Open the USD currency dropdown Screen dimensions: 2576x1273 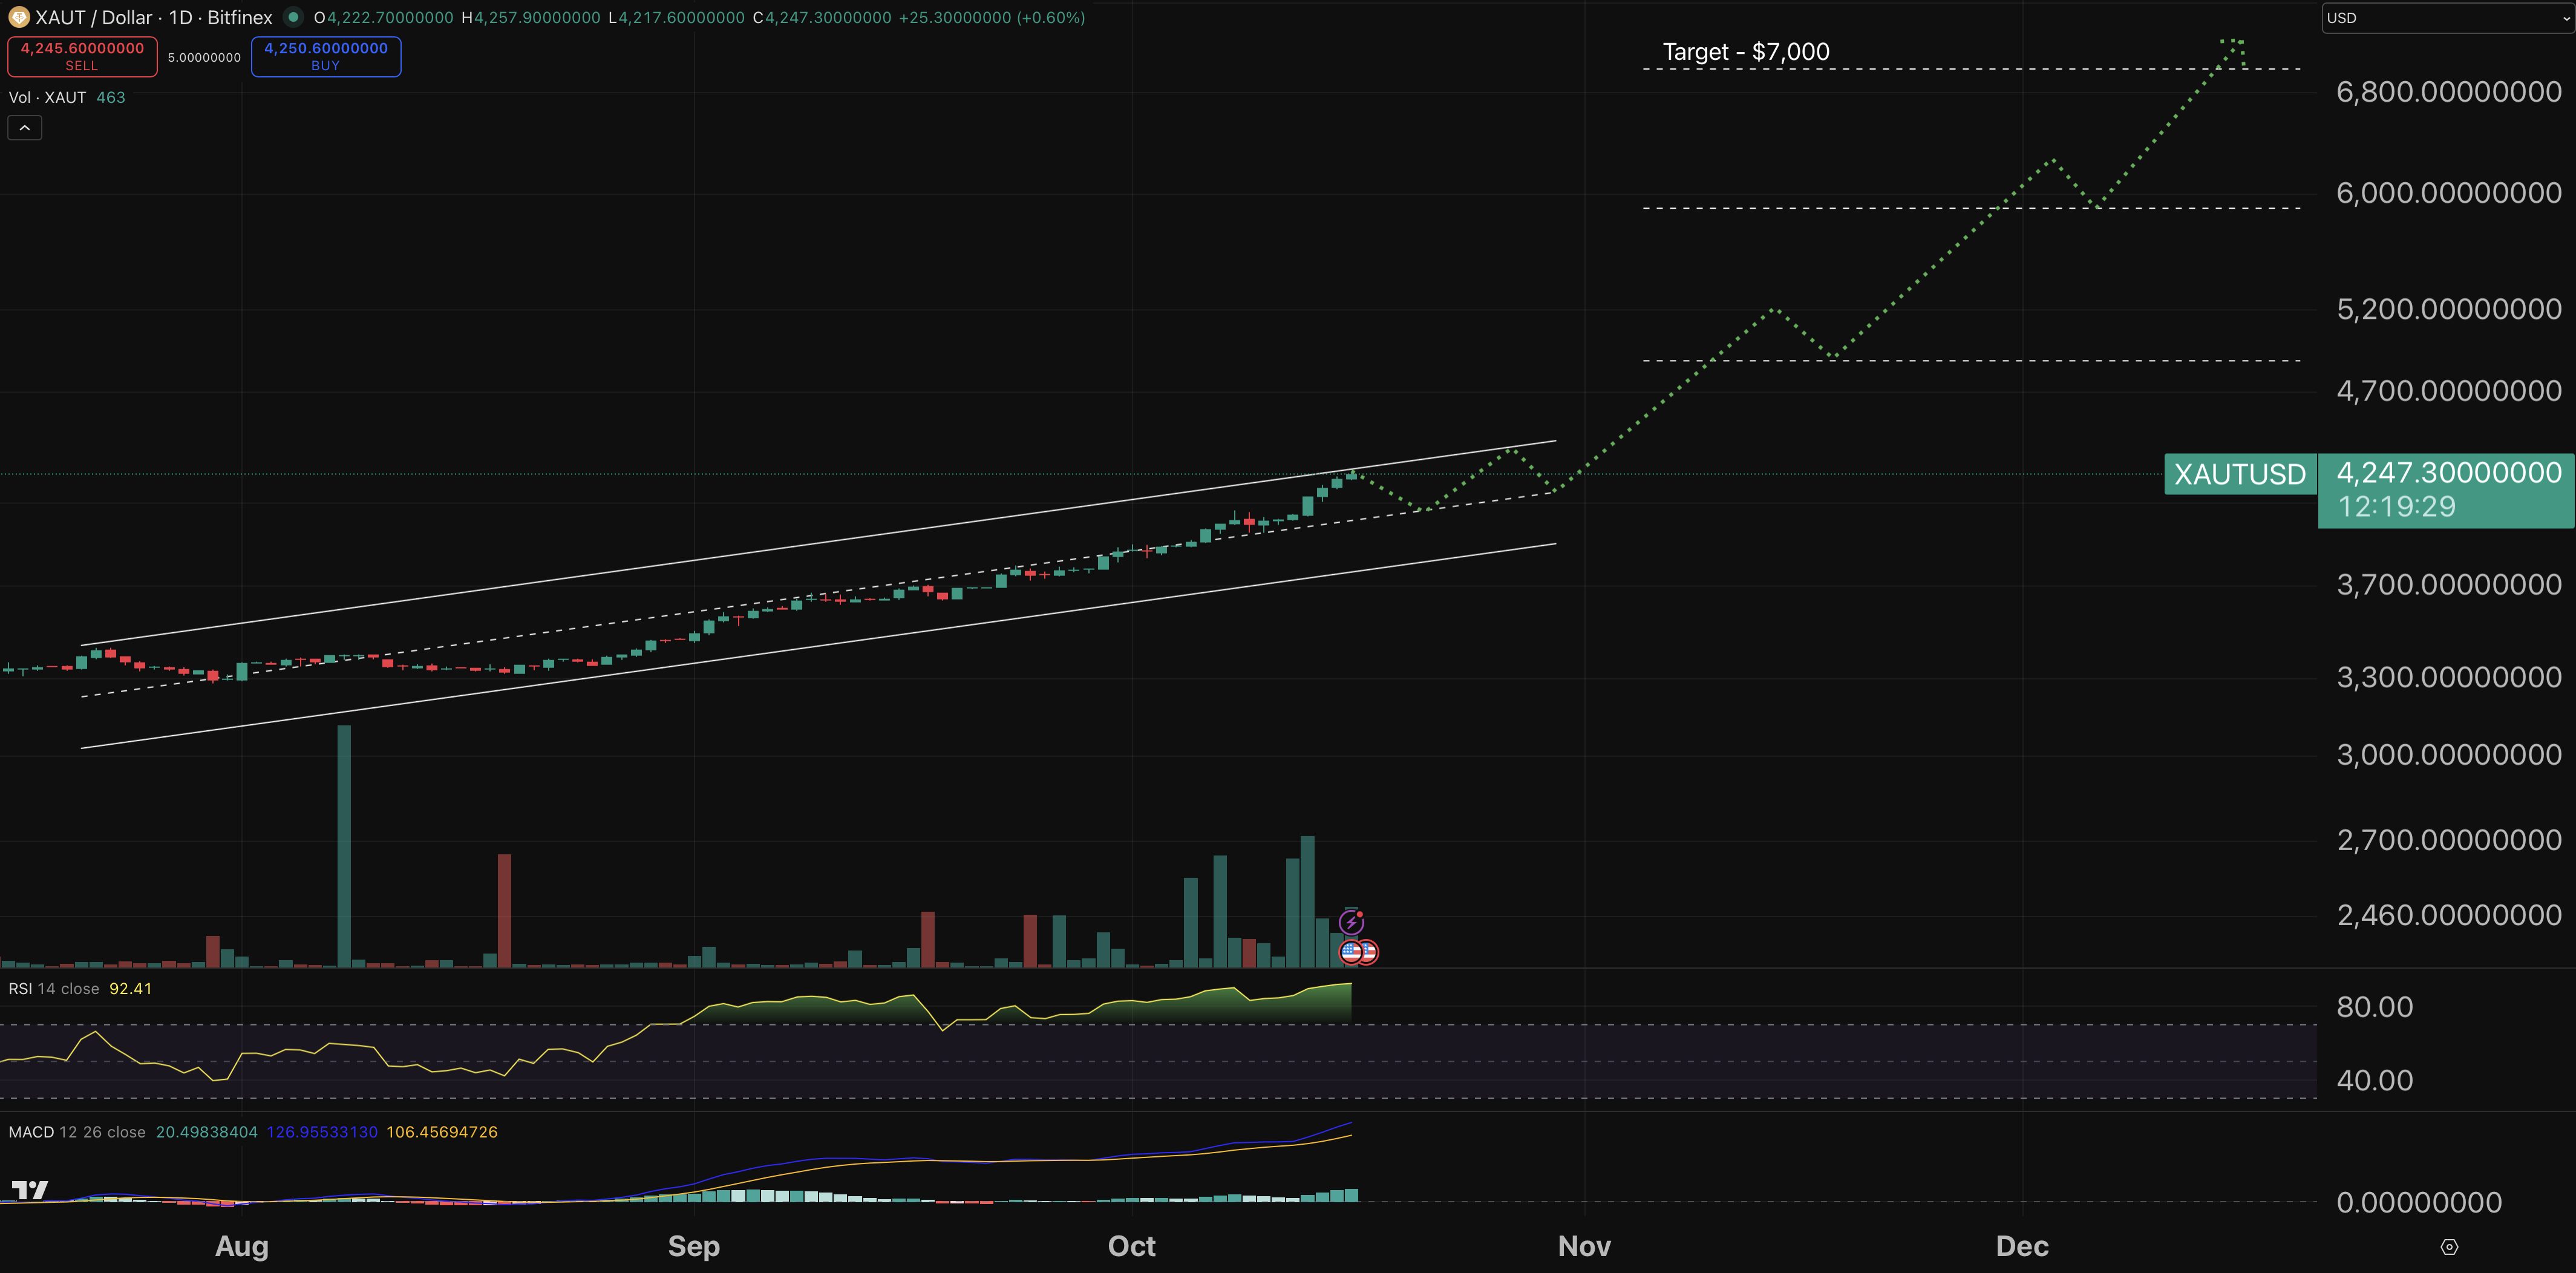click(x=2444, y=17)
